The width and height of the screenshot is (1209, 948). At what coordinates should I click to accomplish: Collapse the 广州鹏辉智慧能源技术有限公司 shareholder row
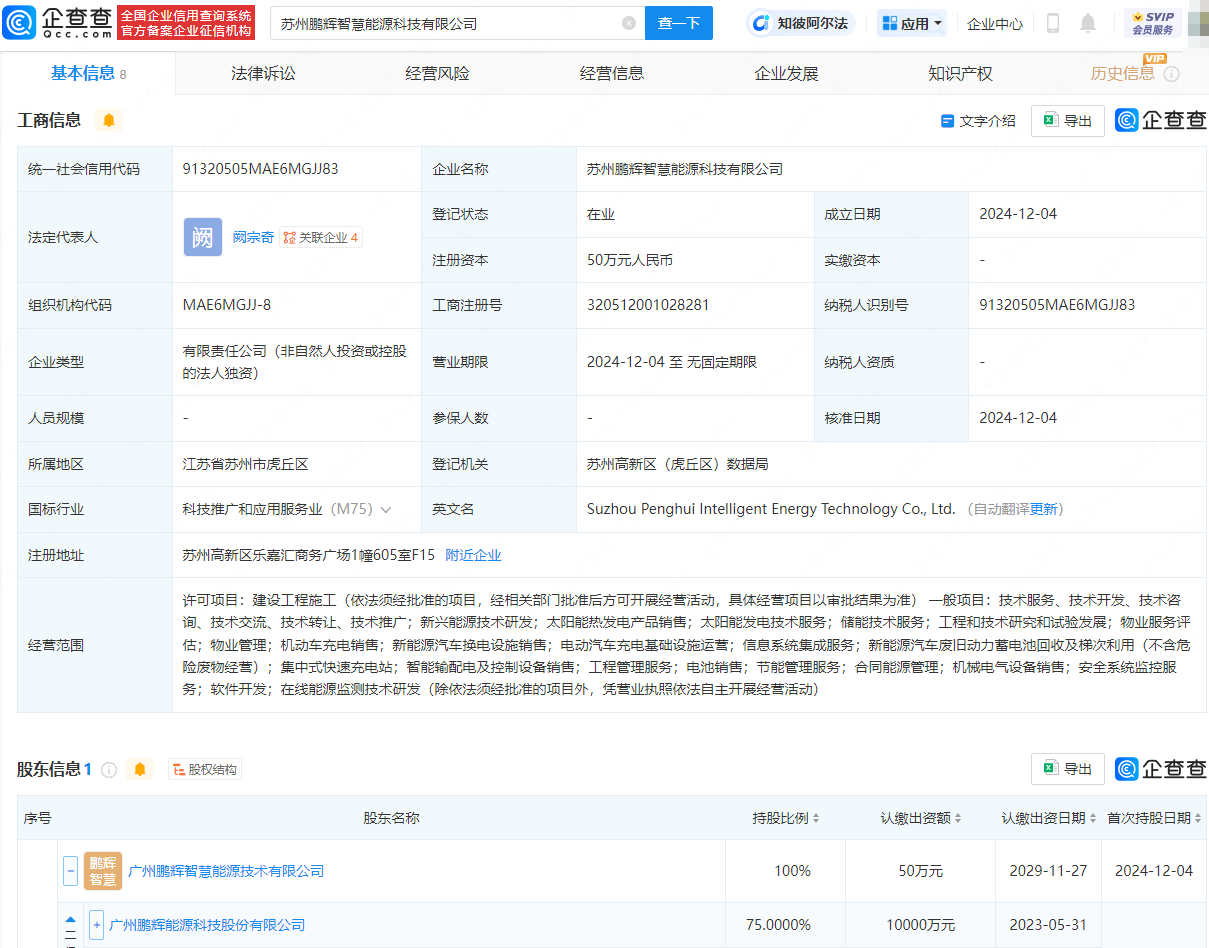tap(71, 871)
